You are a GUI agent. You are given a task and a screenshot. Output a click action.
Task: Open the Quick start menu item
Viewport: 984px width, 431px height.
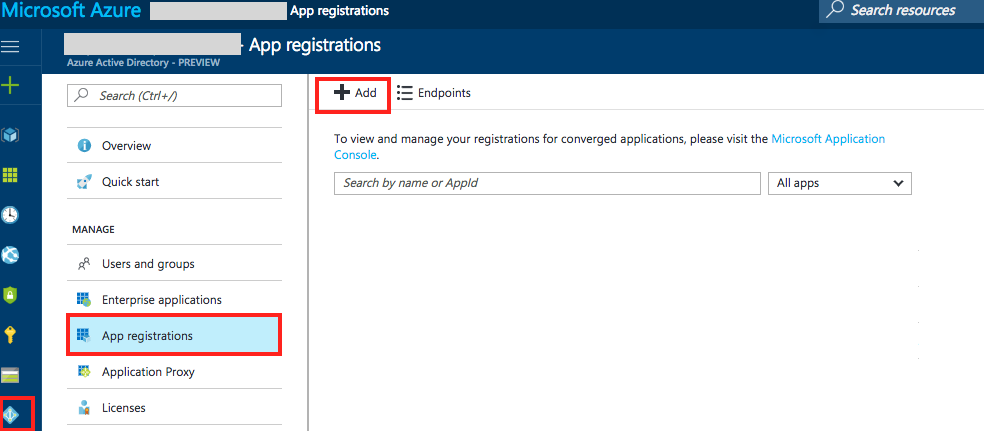(174, 182)
